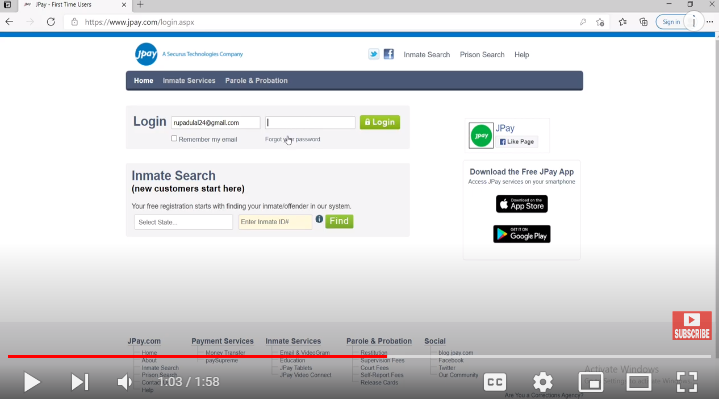This screenshot has width=719, height=399.
Task: Open the Select State dropdown
Action: [183, 222]
